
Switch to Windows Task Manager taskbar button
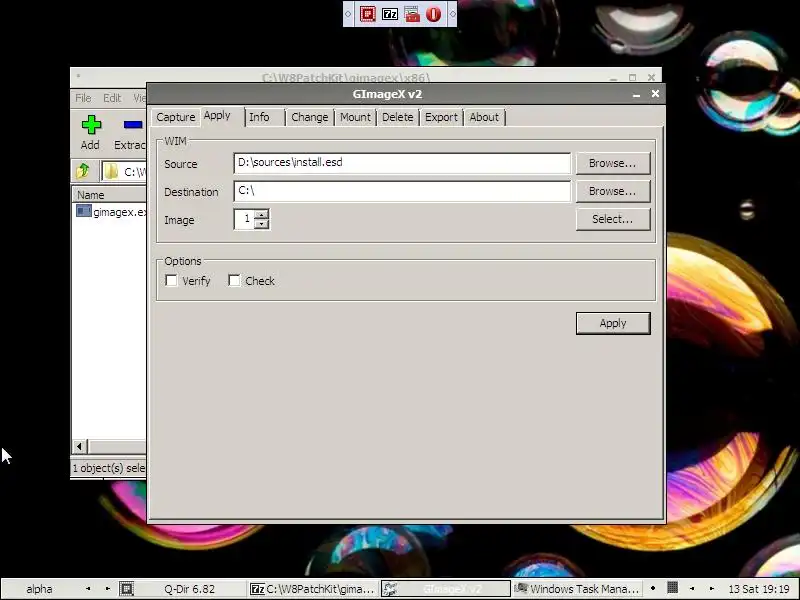point(577,589)
